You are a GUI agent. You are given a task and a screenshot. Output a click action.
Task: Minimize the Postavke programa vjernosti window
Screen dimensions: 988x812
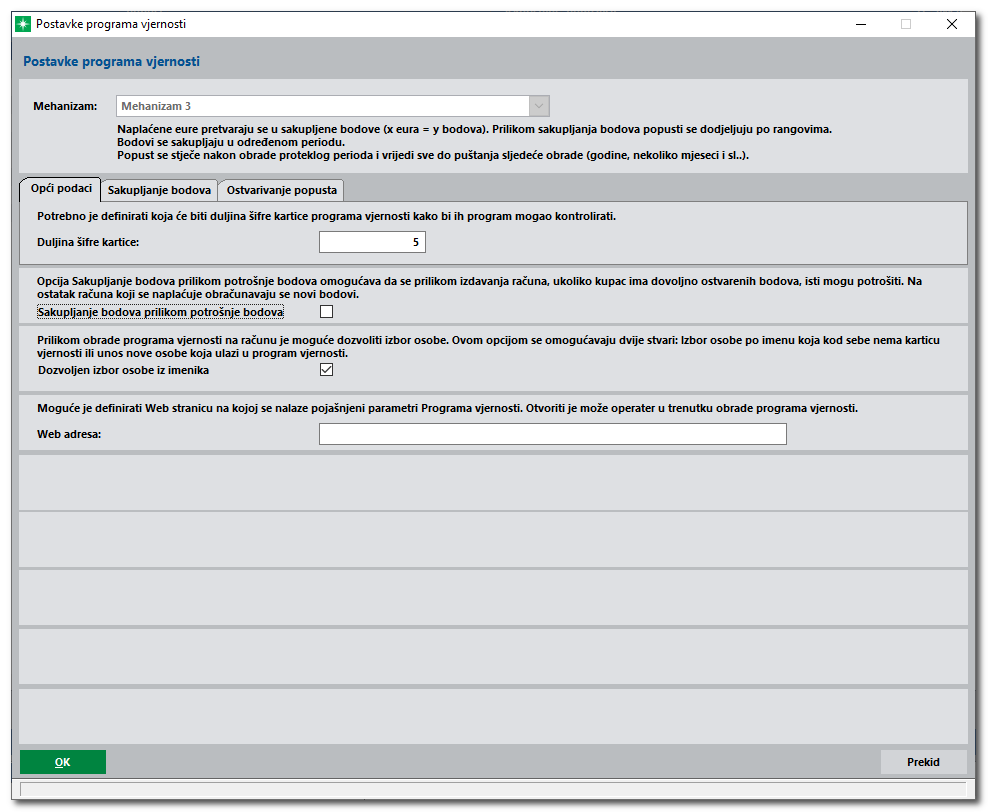click(x=861, y=24)
